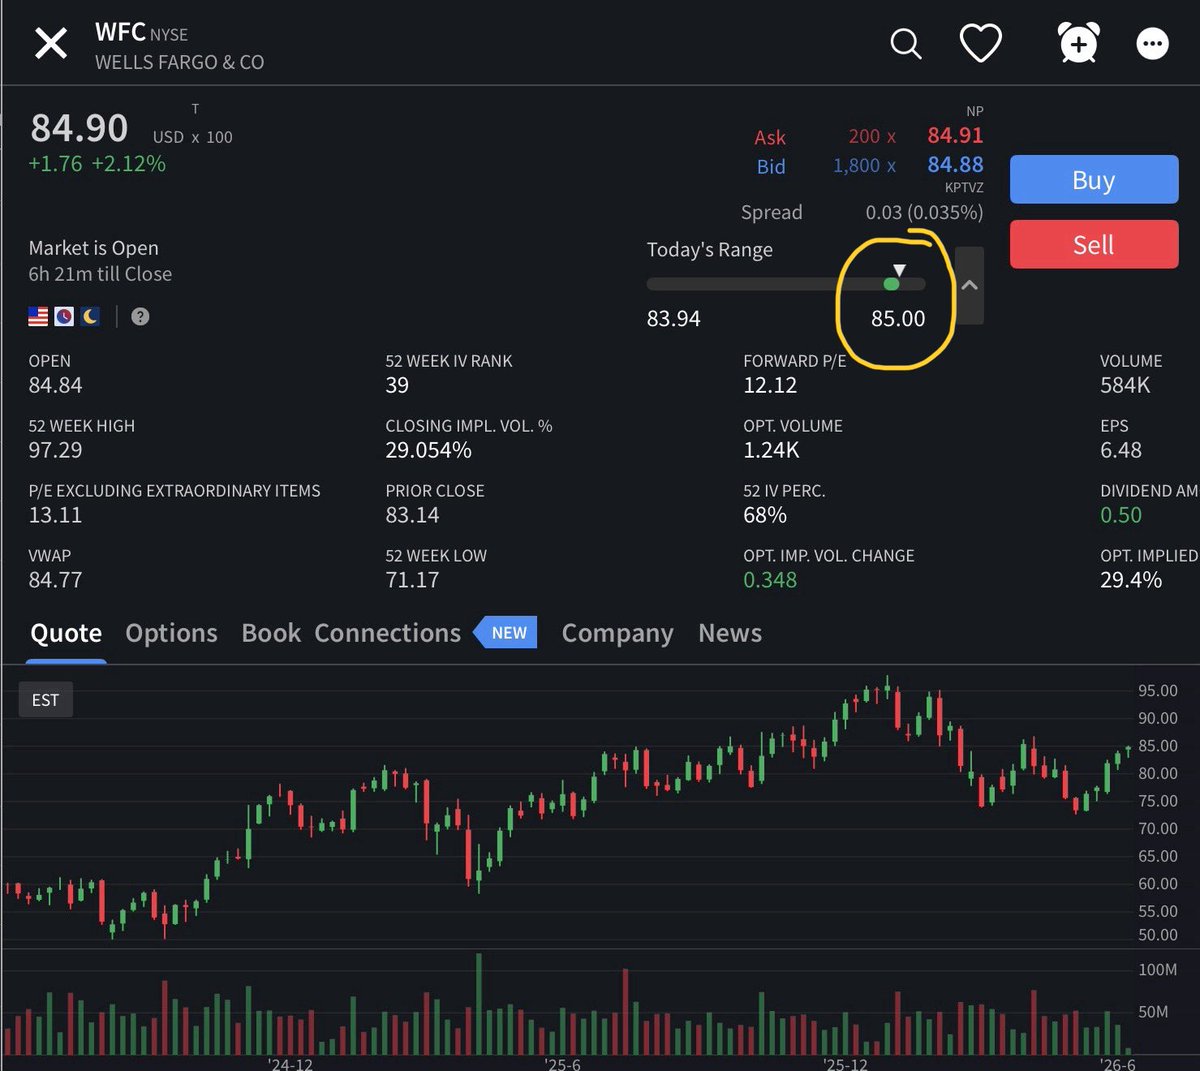This screenshot has height=1071, width=1200.
Task: Click the Buy button
Action: click(1094, 180)
